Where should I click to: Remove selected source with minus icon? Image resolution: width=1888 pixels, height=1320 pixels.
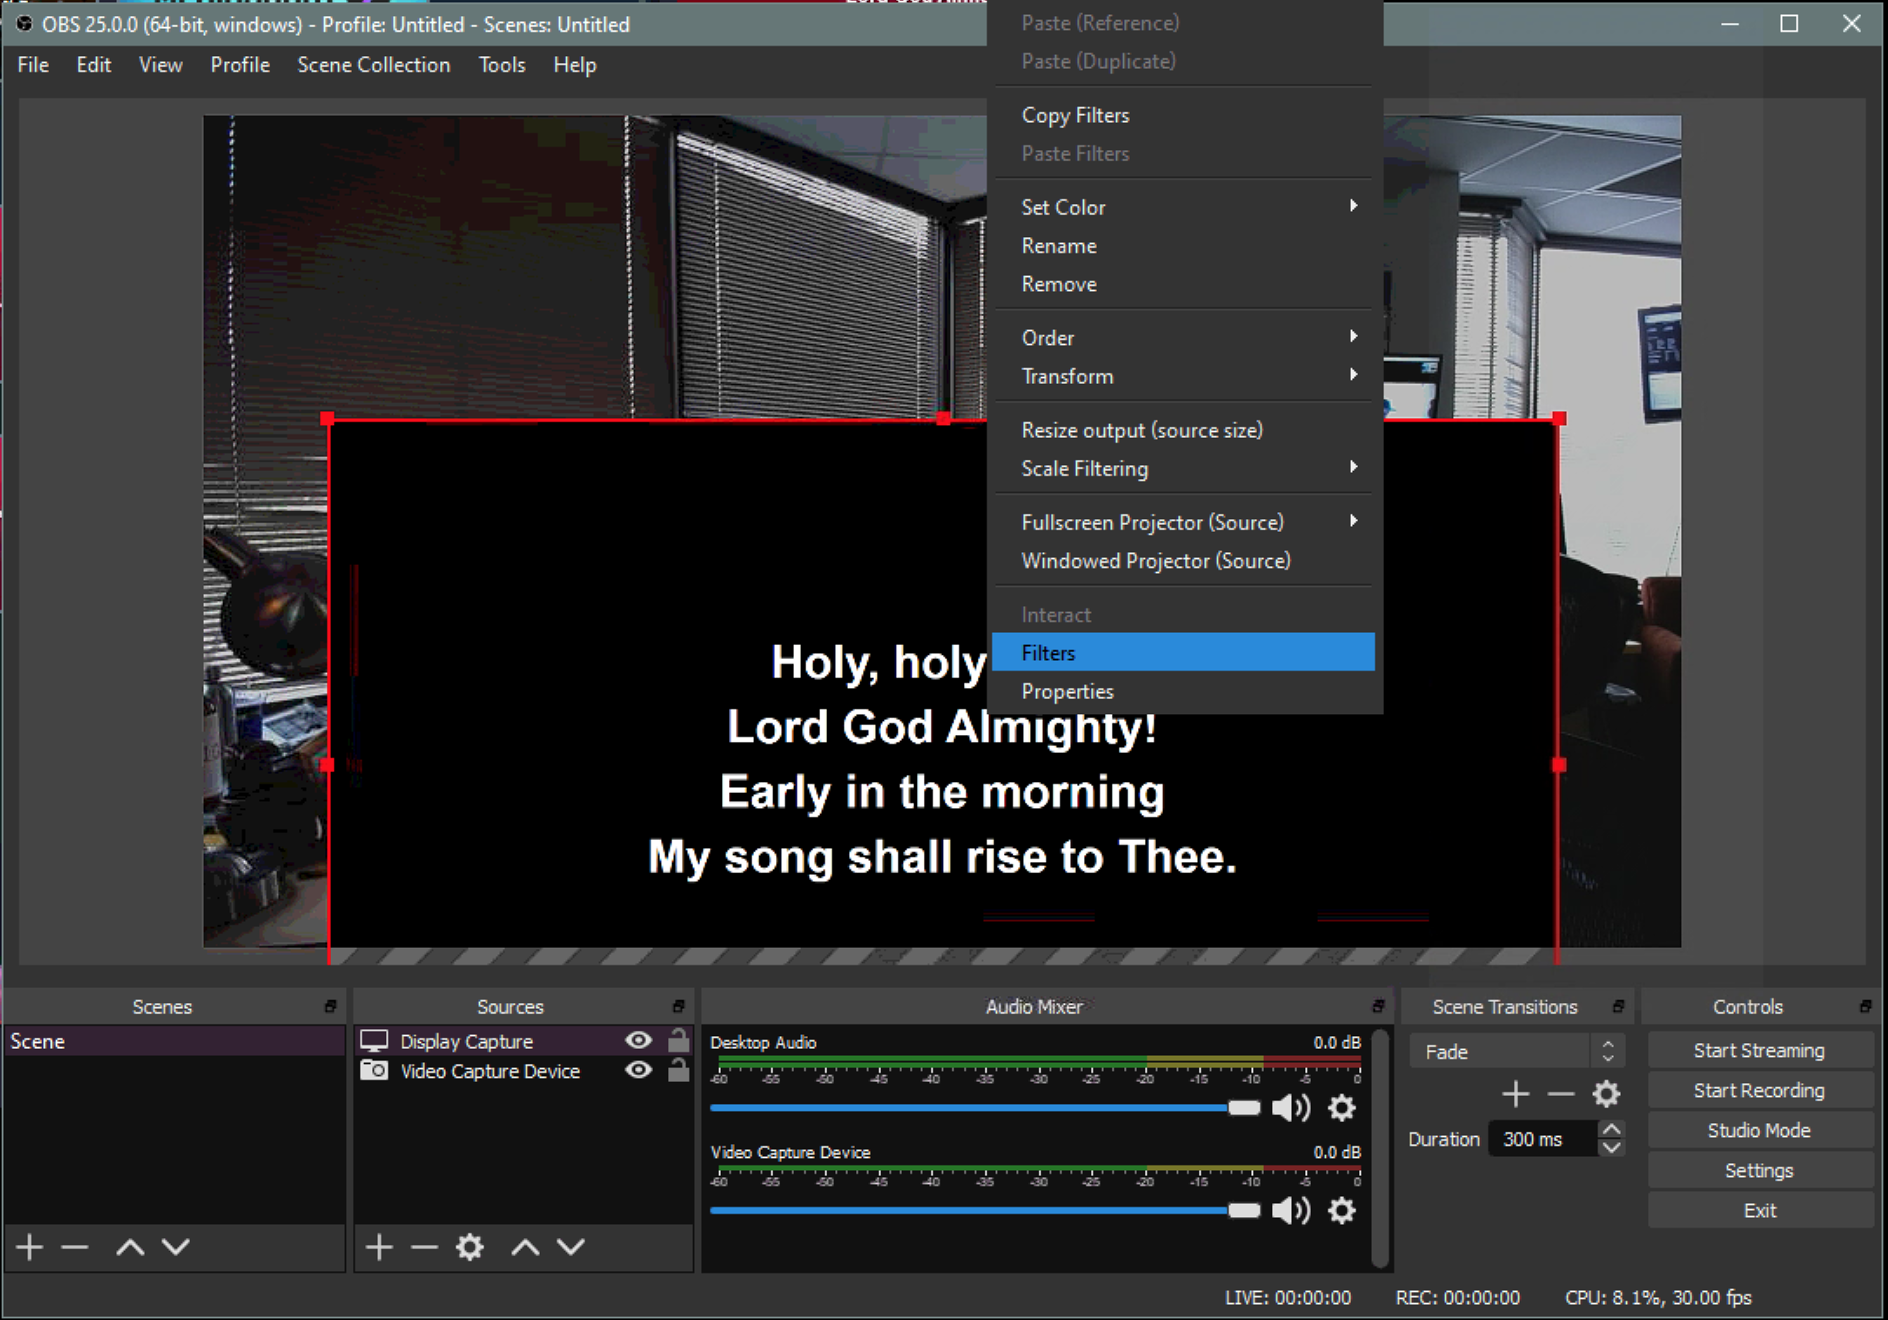pyautogui.click(x=424, y=1247)
